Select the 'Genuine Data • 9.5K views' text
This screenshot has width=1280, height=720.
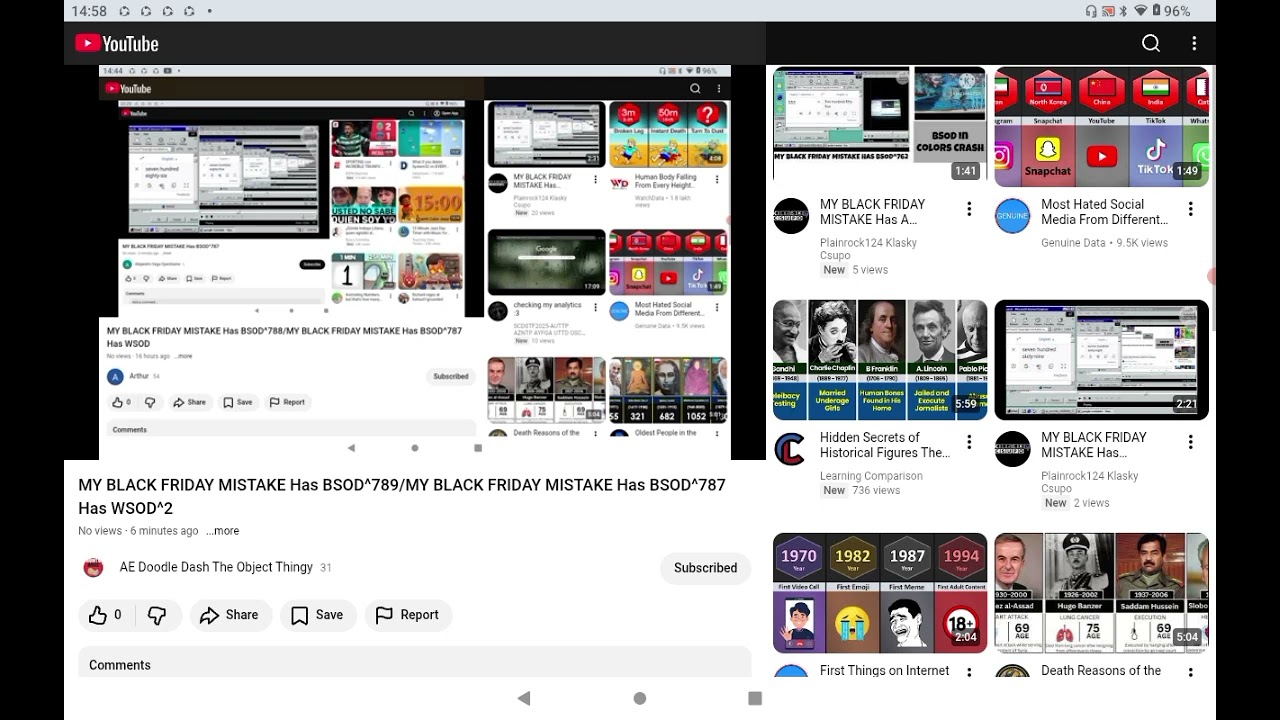(x=1104, y=243)
